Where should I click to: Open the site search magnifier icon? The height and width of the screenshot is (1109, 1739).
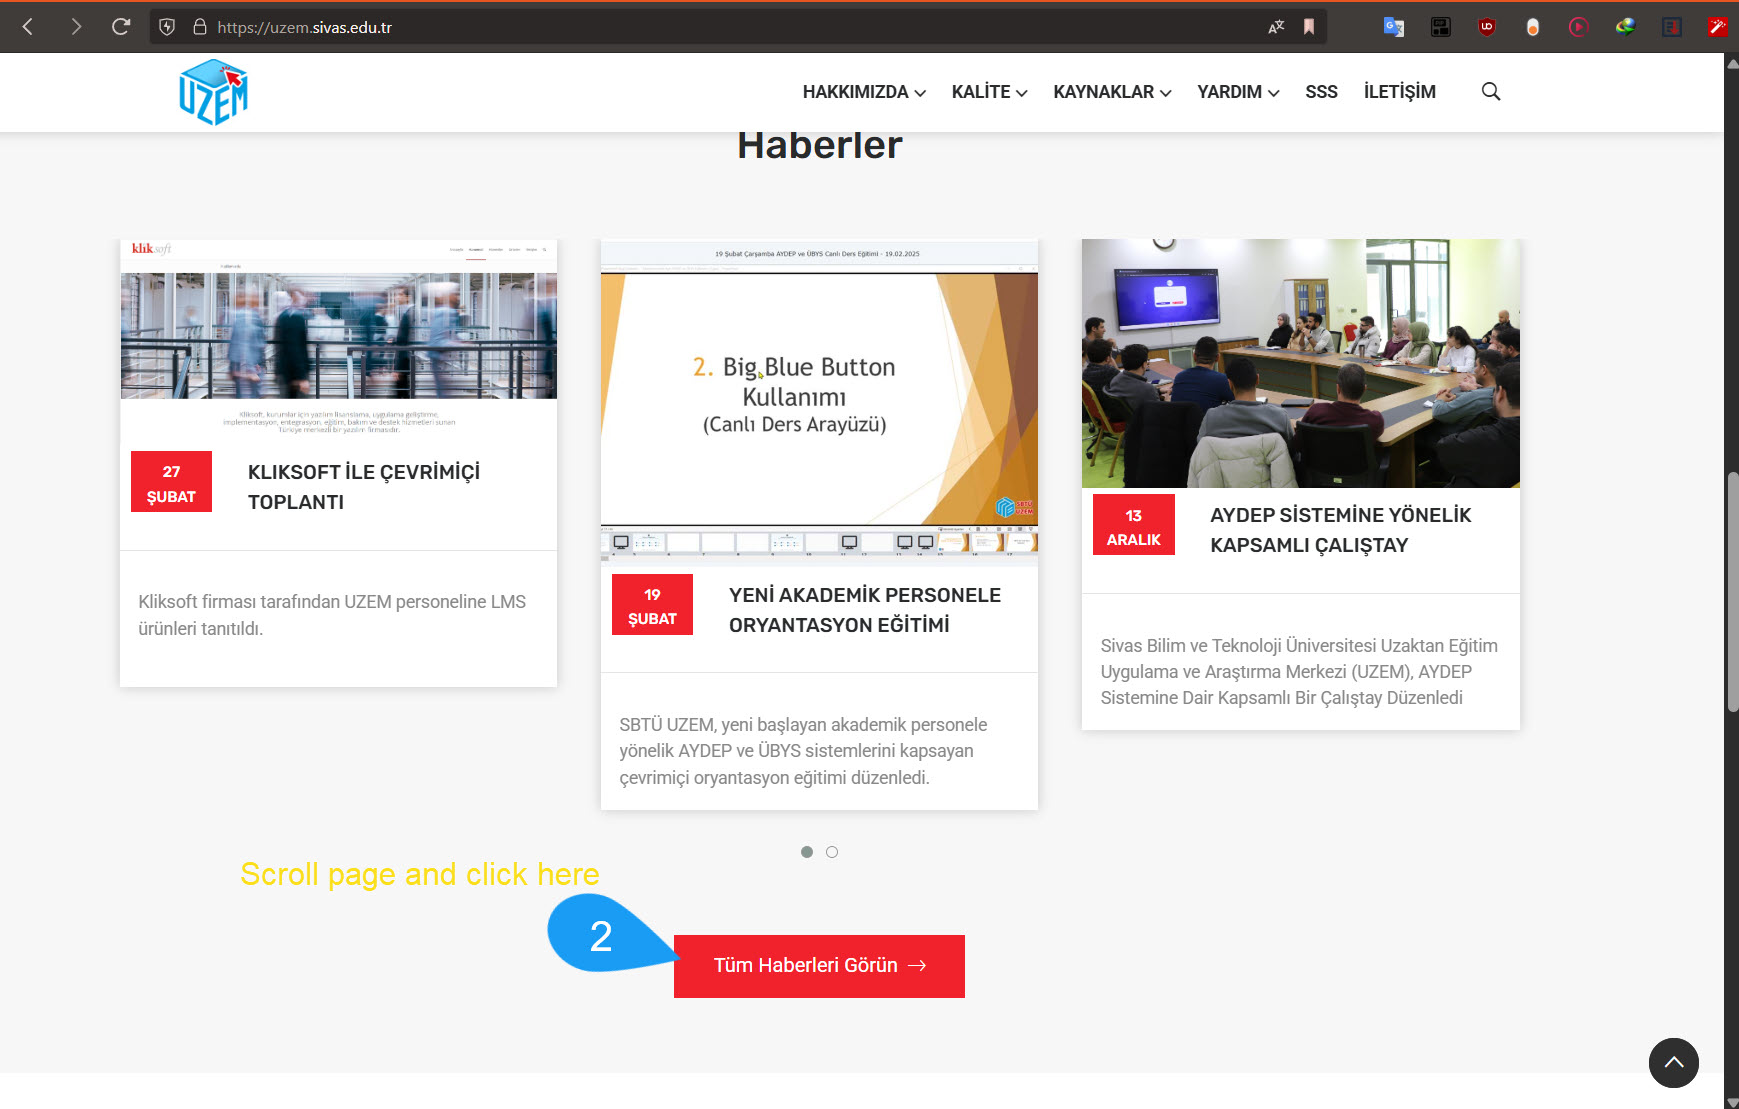[x=1490, y=92]
